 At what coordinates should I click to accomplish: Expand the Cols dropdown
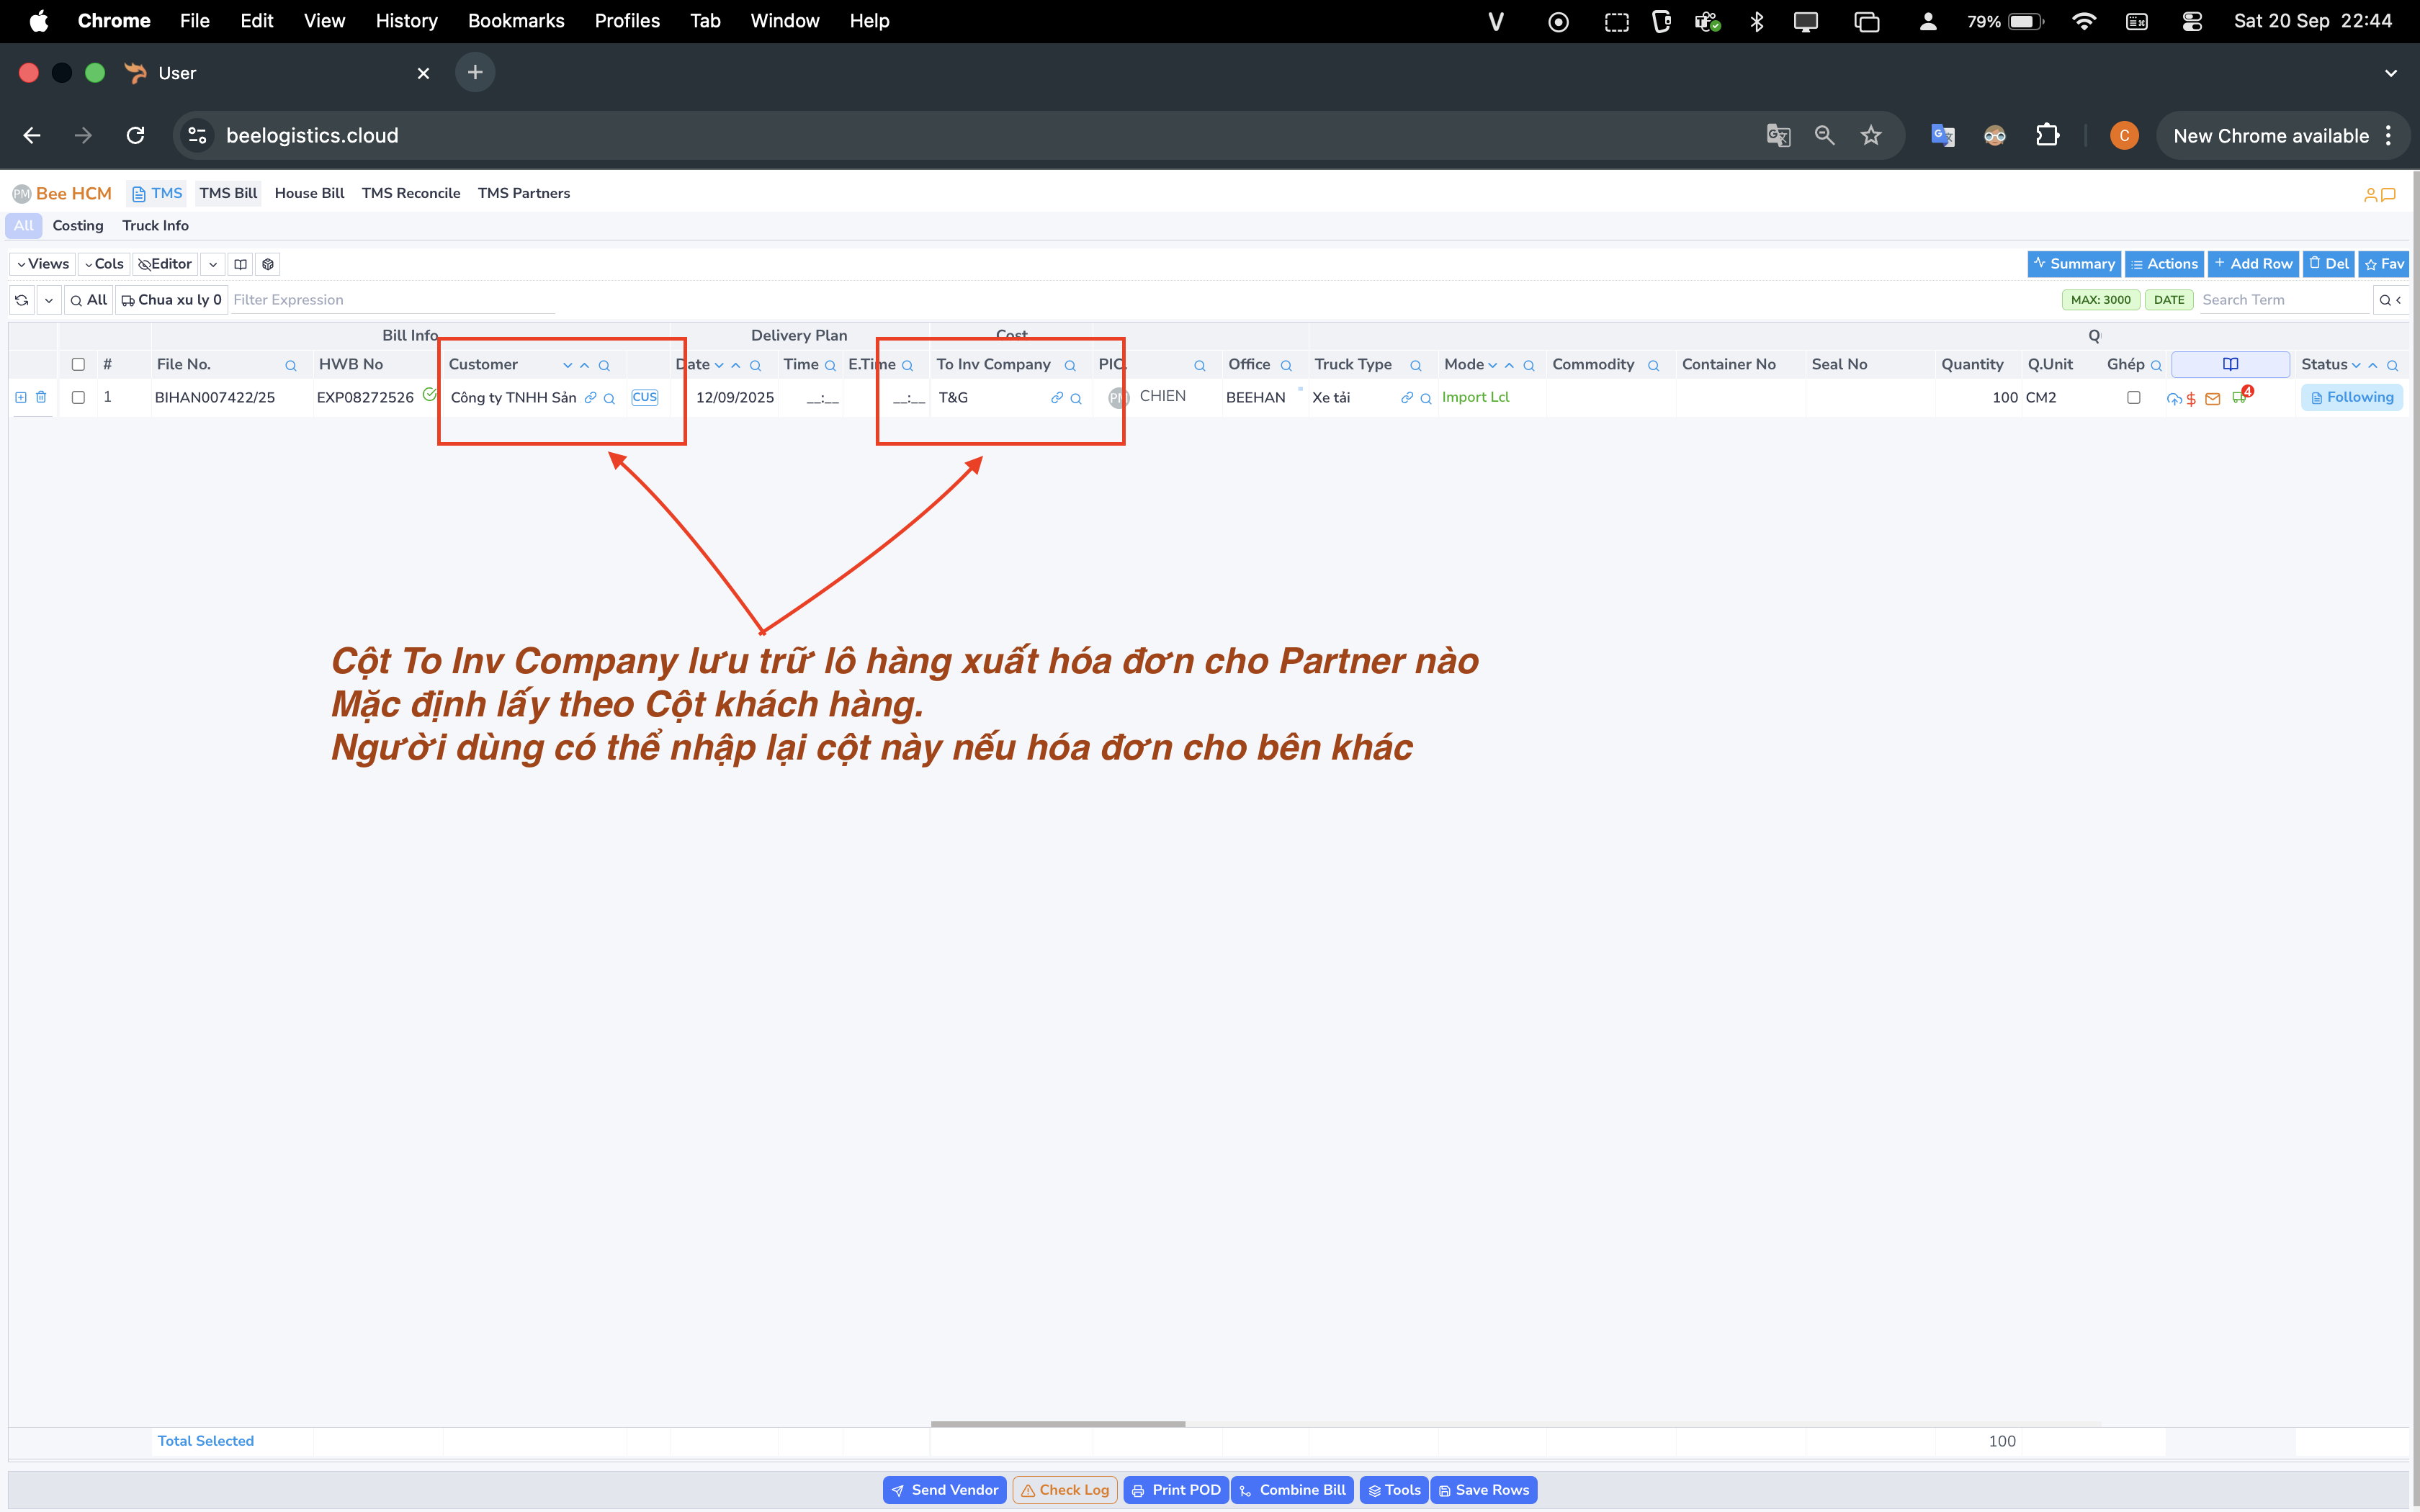pos(104,264)
